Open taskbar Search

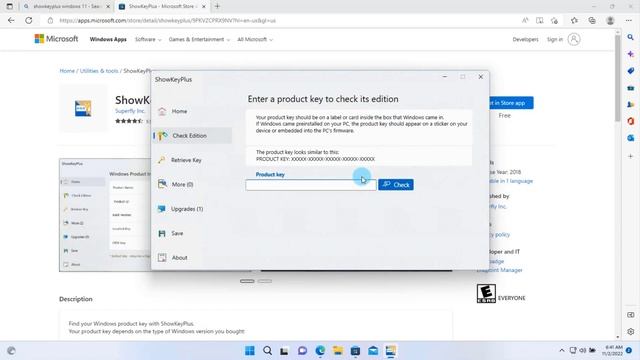[x=267, y=351]
